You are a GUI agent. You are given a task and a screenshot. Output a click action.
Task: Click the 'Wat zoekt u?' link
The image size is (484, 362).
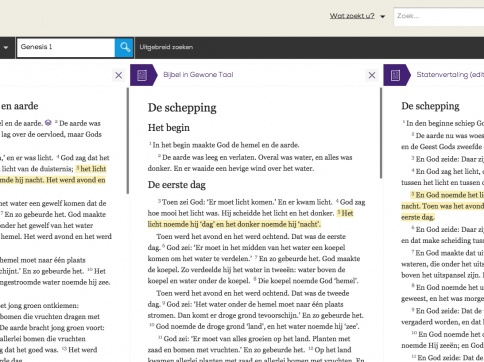pos(352,16)
